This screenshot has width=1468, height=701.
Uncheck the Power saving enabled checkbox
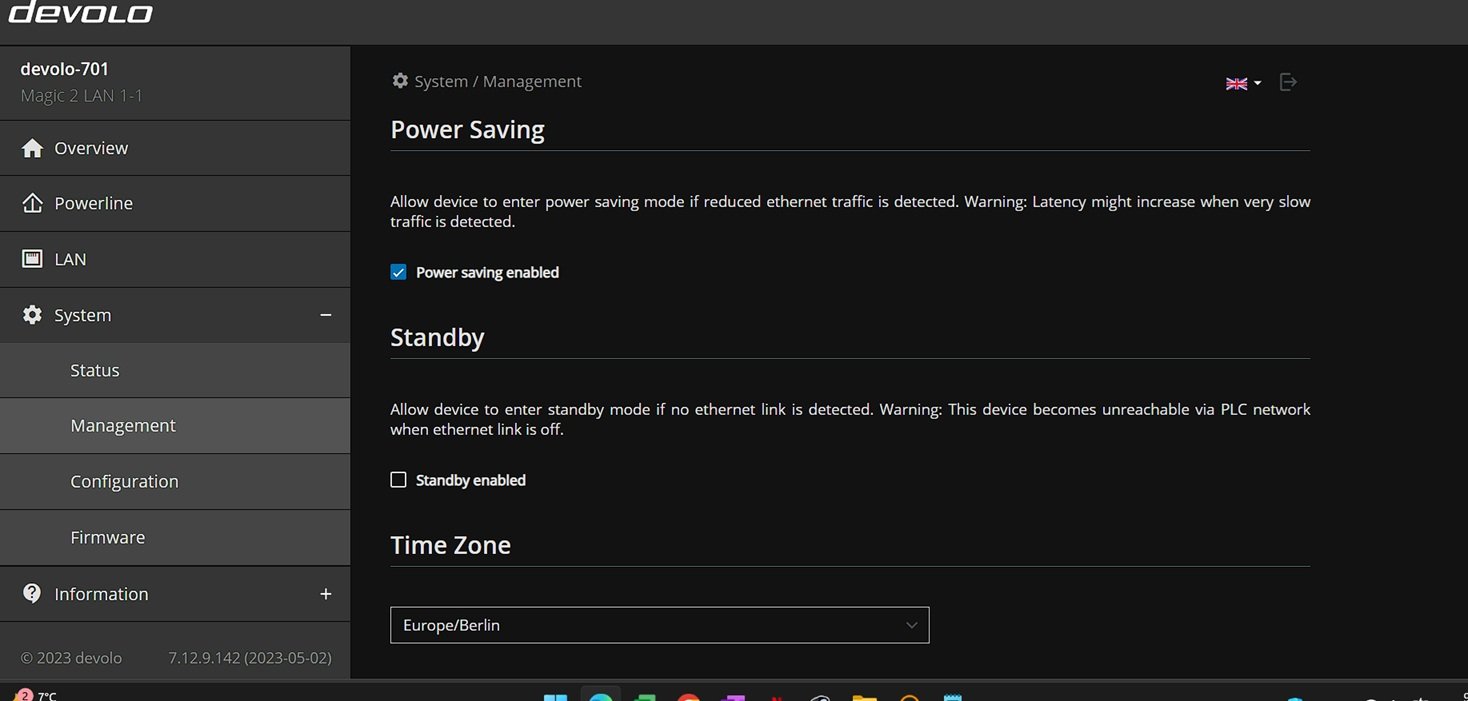point(398,272)
